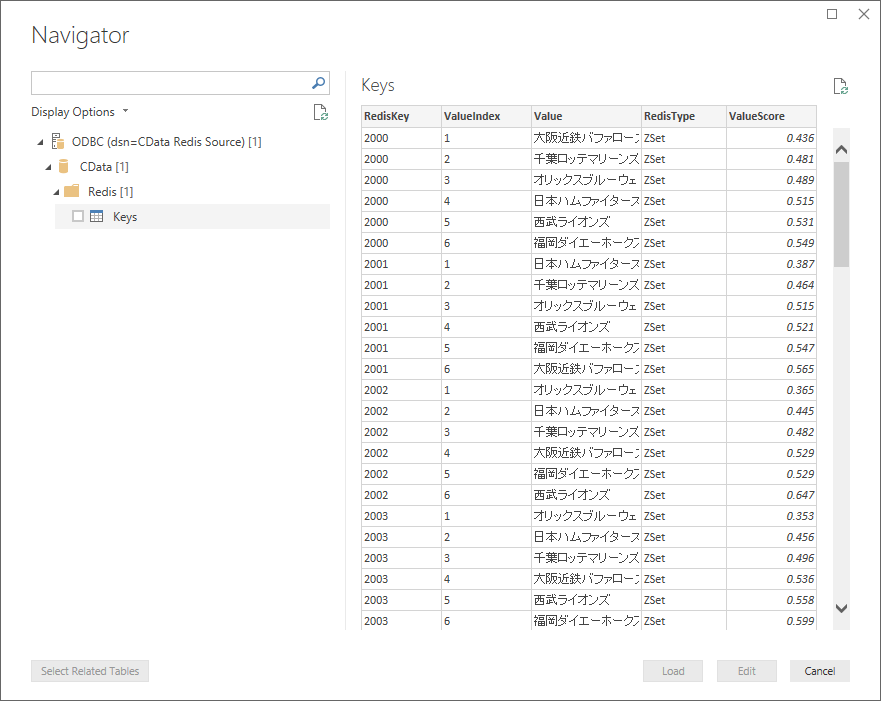
Task: Refresh the navigator tree using the left refresh icon
Action: 321,112
